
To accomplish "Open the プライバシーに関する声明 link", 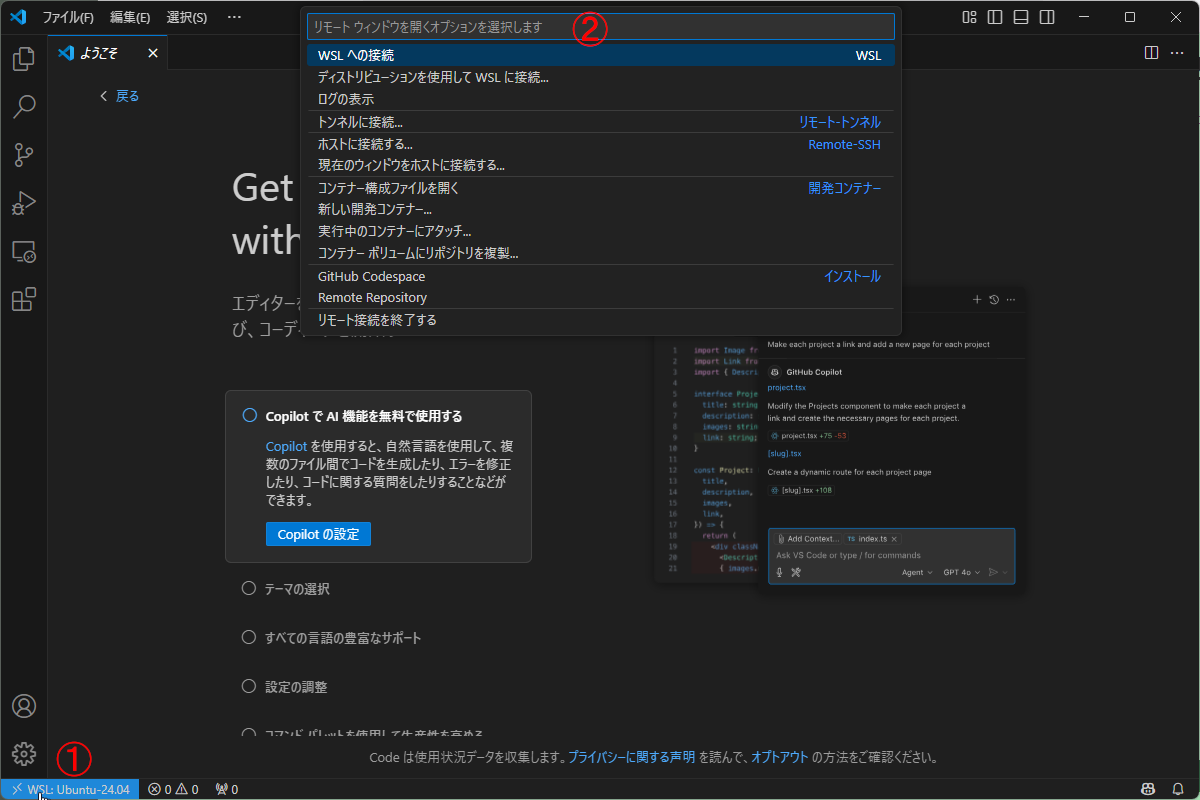I will coord(631,757).
